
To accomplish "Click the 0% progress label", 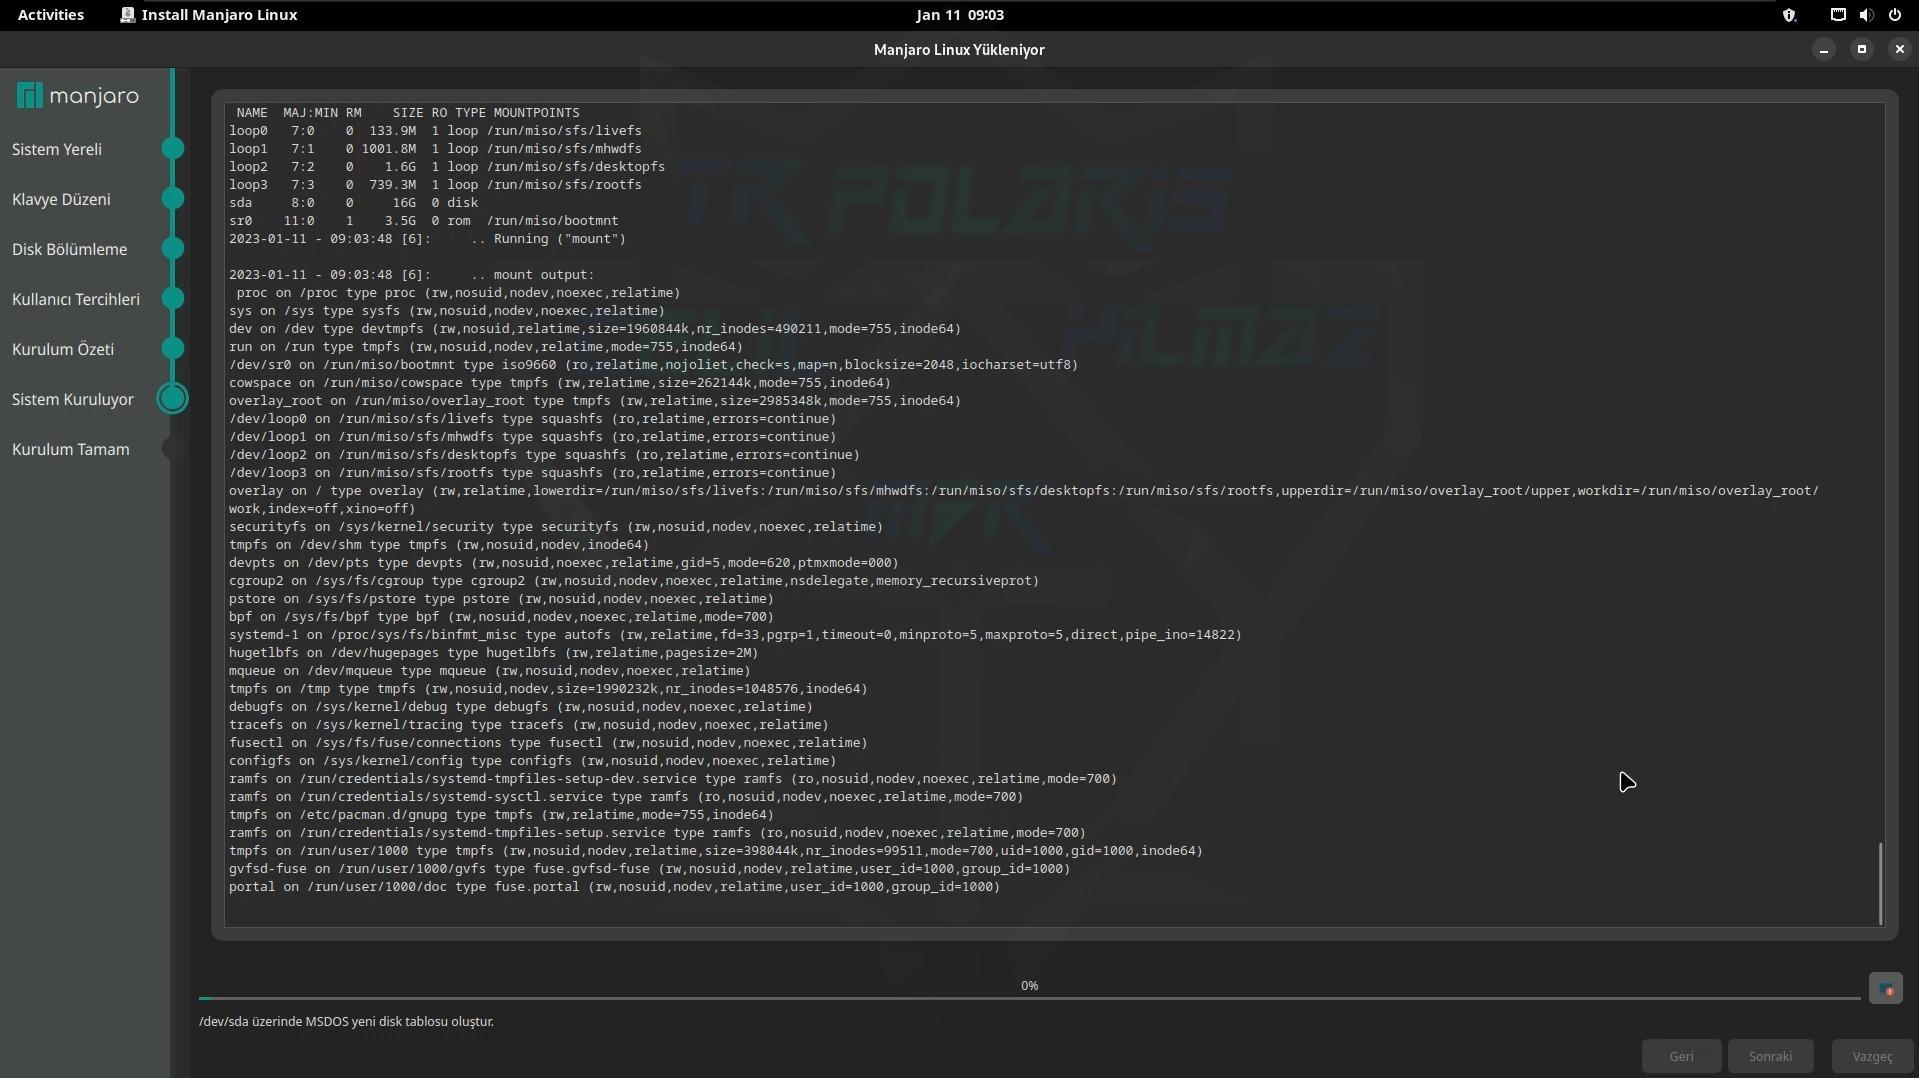I will tap(1029, 985).
